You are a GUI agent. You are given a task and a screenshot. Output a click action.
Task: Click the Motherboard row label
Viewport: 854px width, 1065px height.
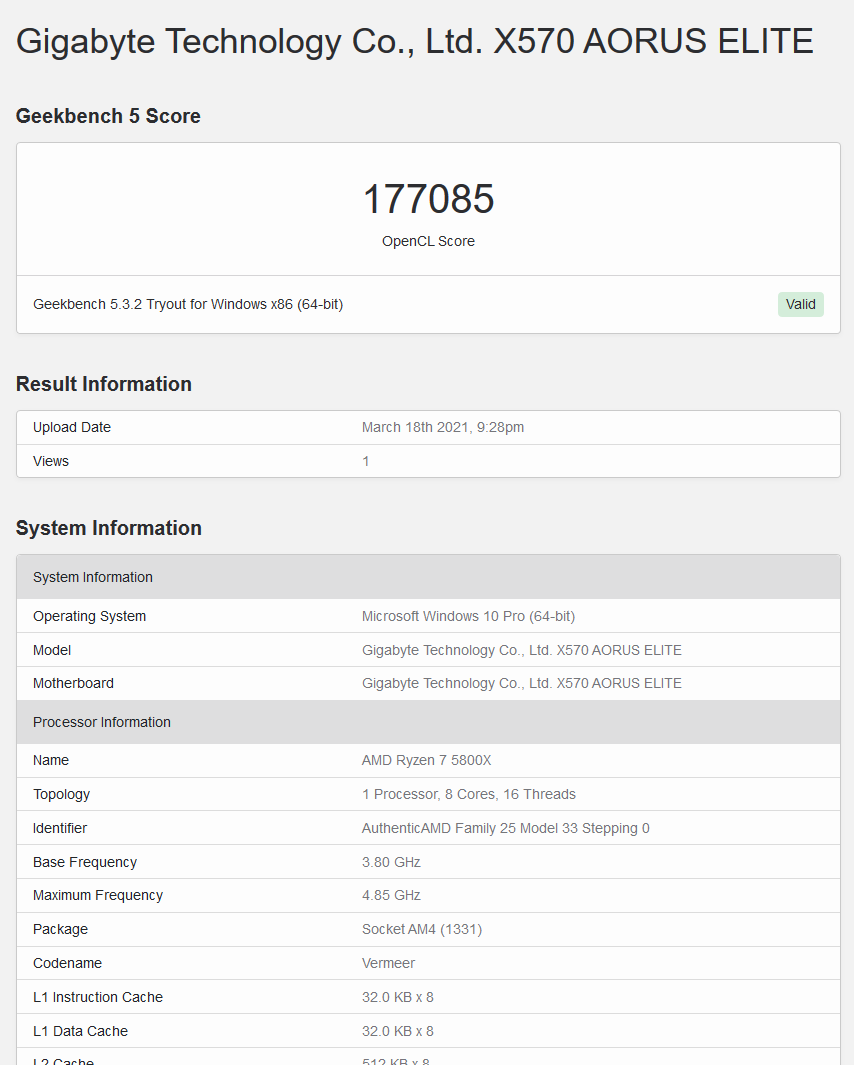pos(73,683)
